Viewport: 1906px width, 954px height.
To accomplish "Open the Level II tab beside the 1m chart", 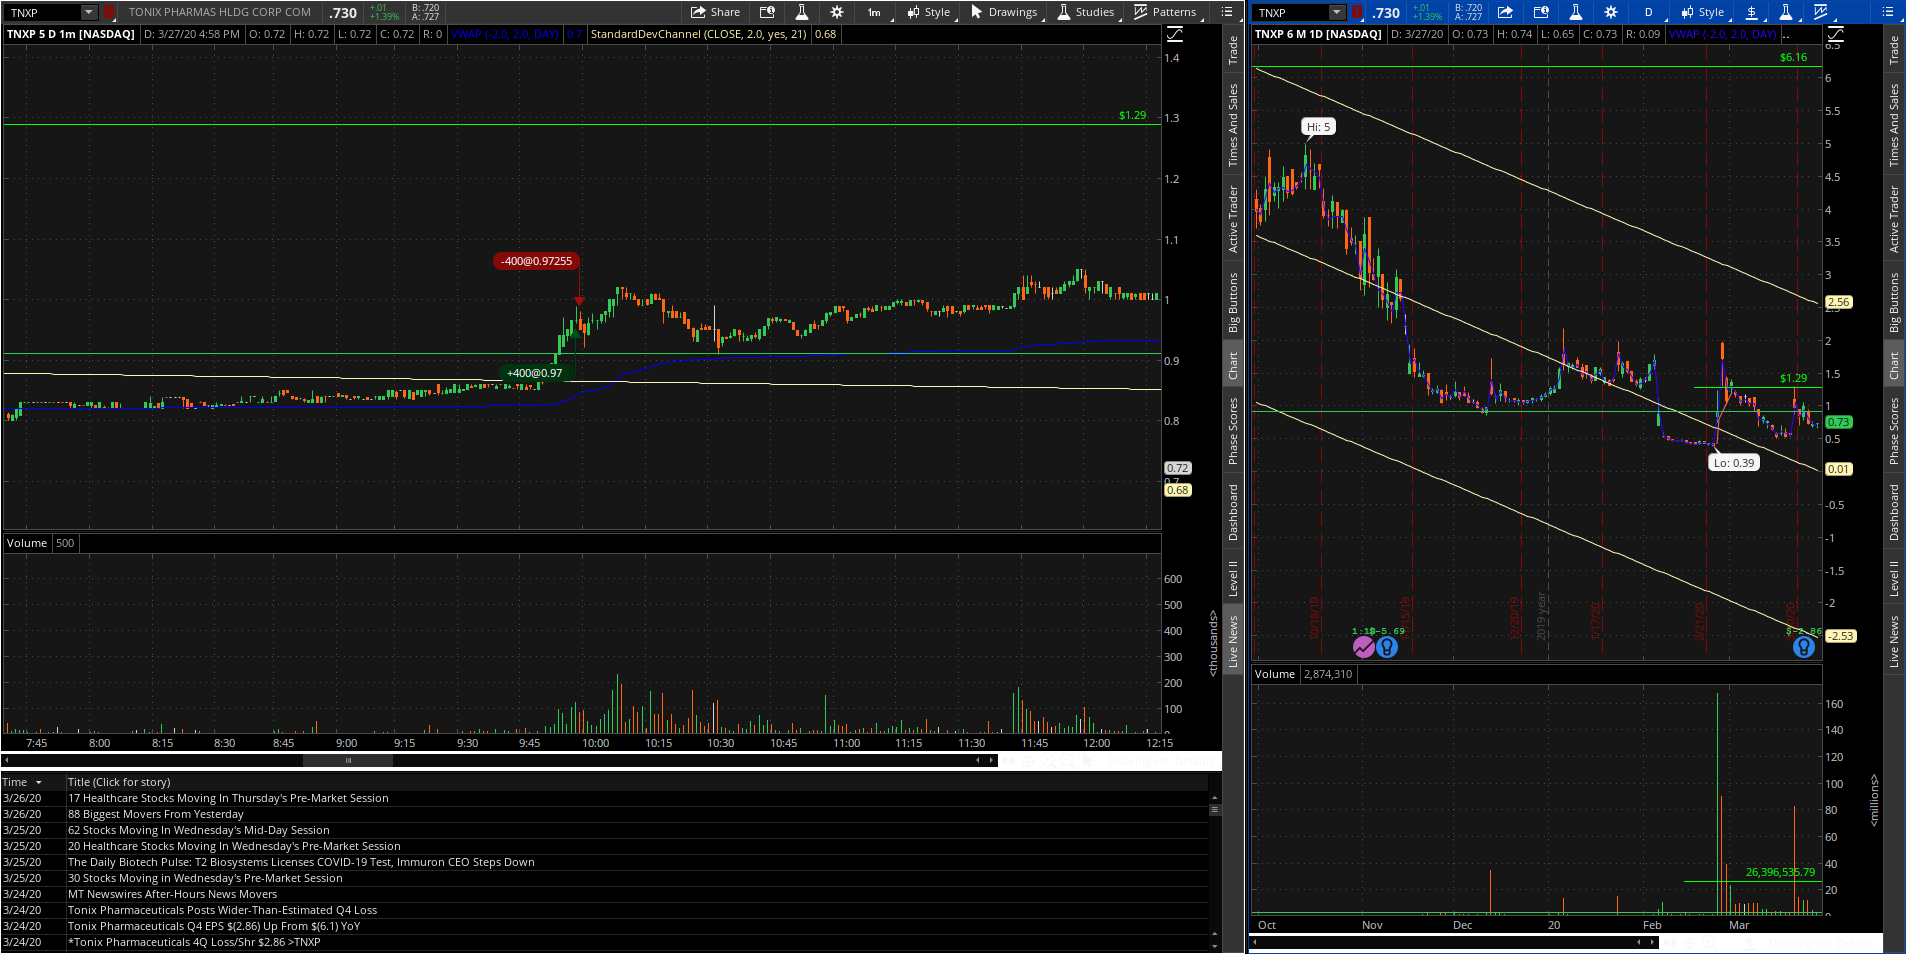I will (x=1233, y=578).
